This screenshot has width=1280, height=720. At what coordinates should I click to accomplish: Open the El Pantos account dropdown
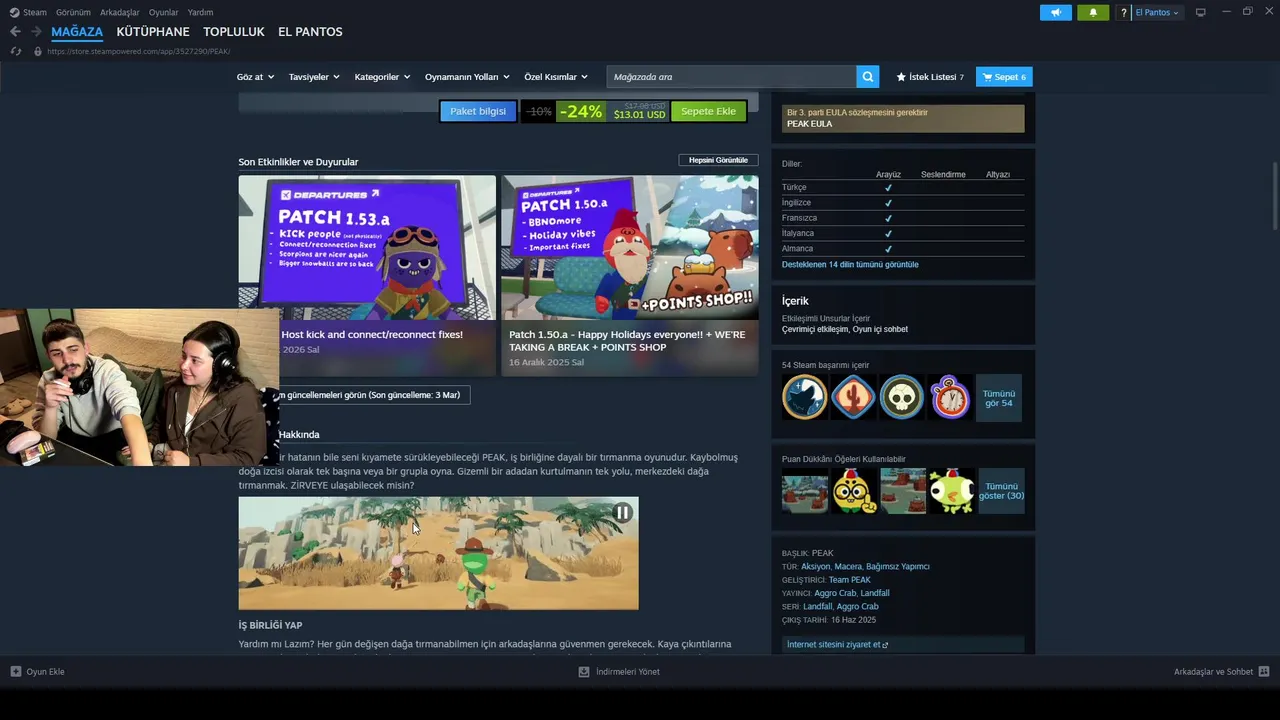click(x=1157, y=12)
